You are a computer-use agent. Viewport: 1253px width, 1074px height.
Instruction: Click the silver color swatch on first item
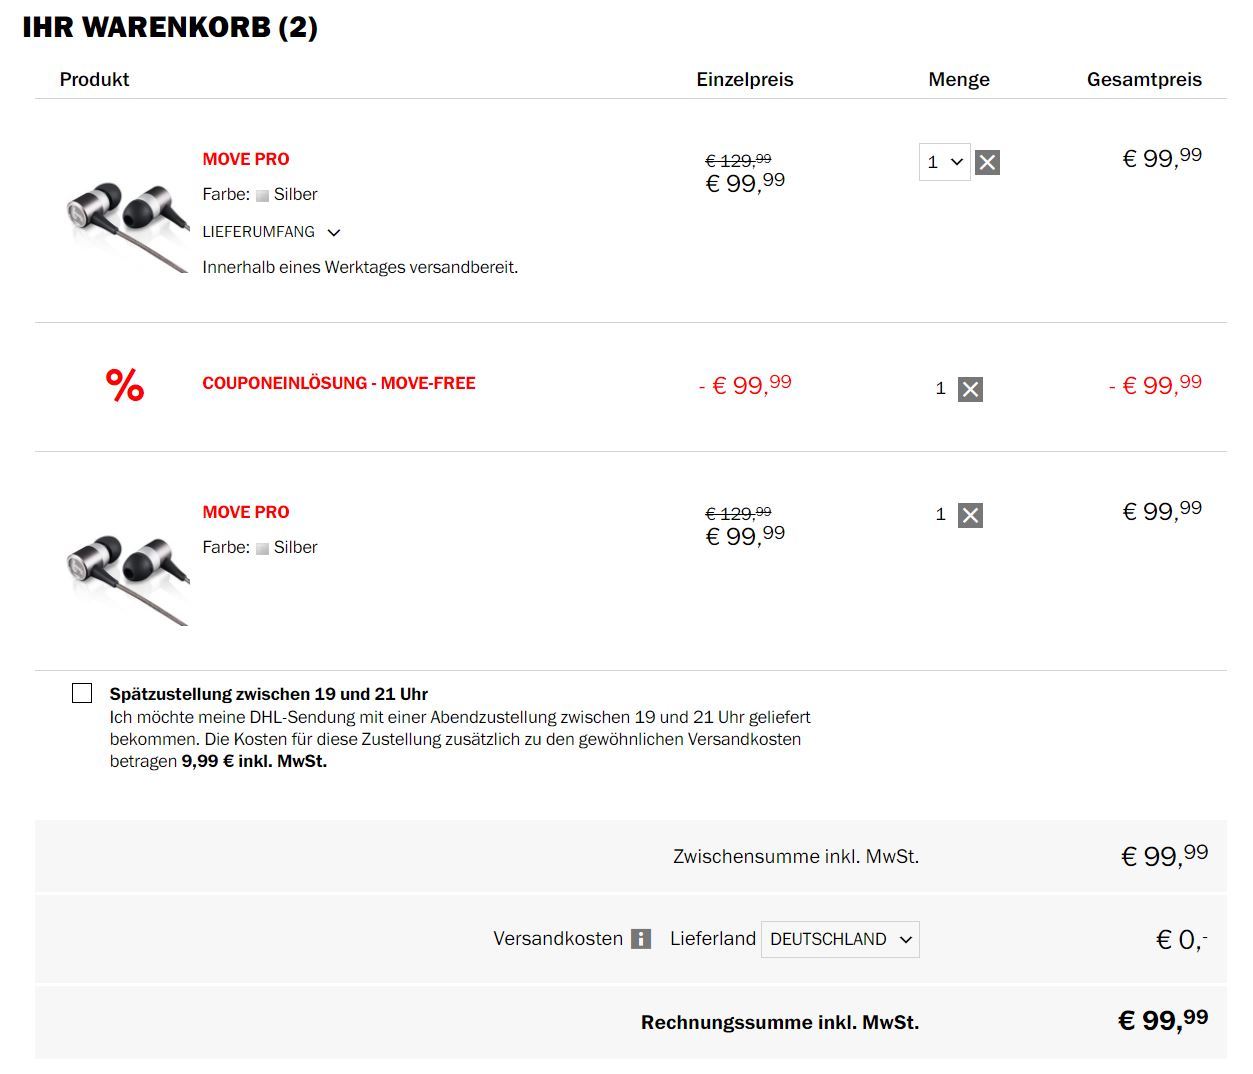click(x=262, y=195)
